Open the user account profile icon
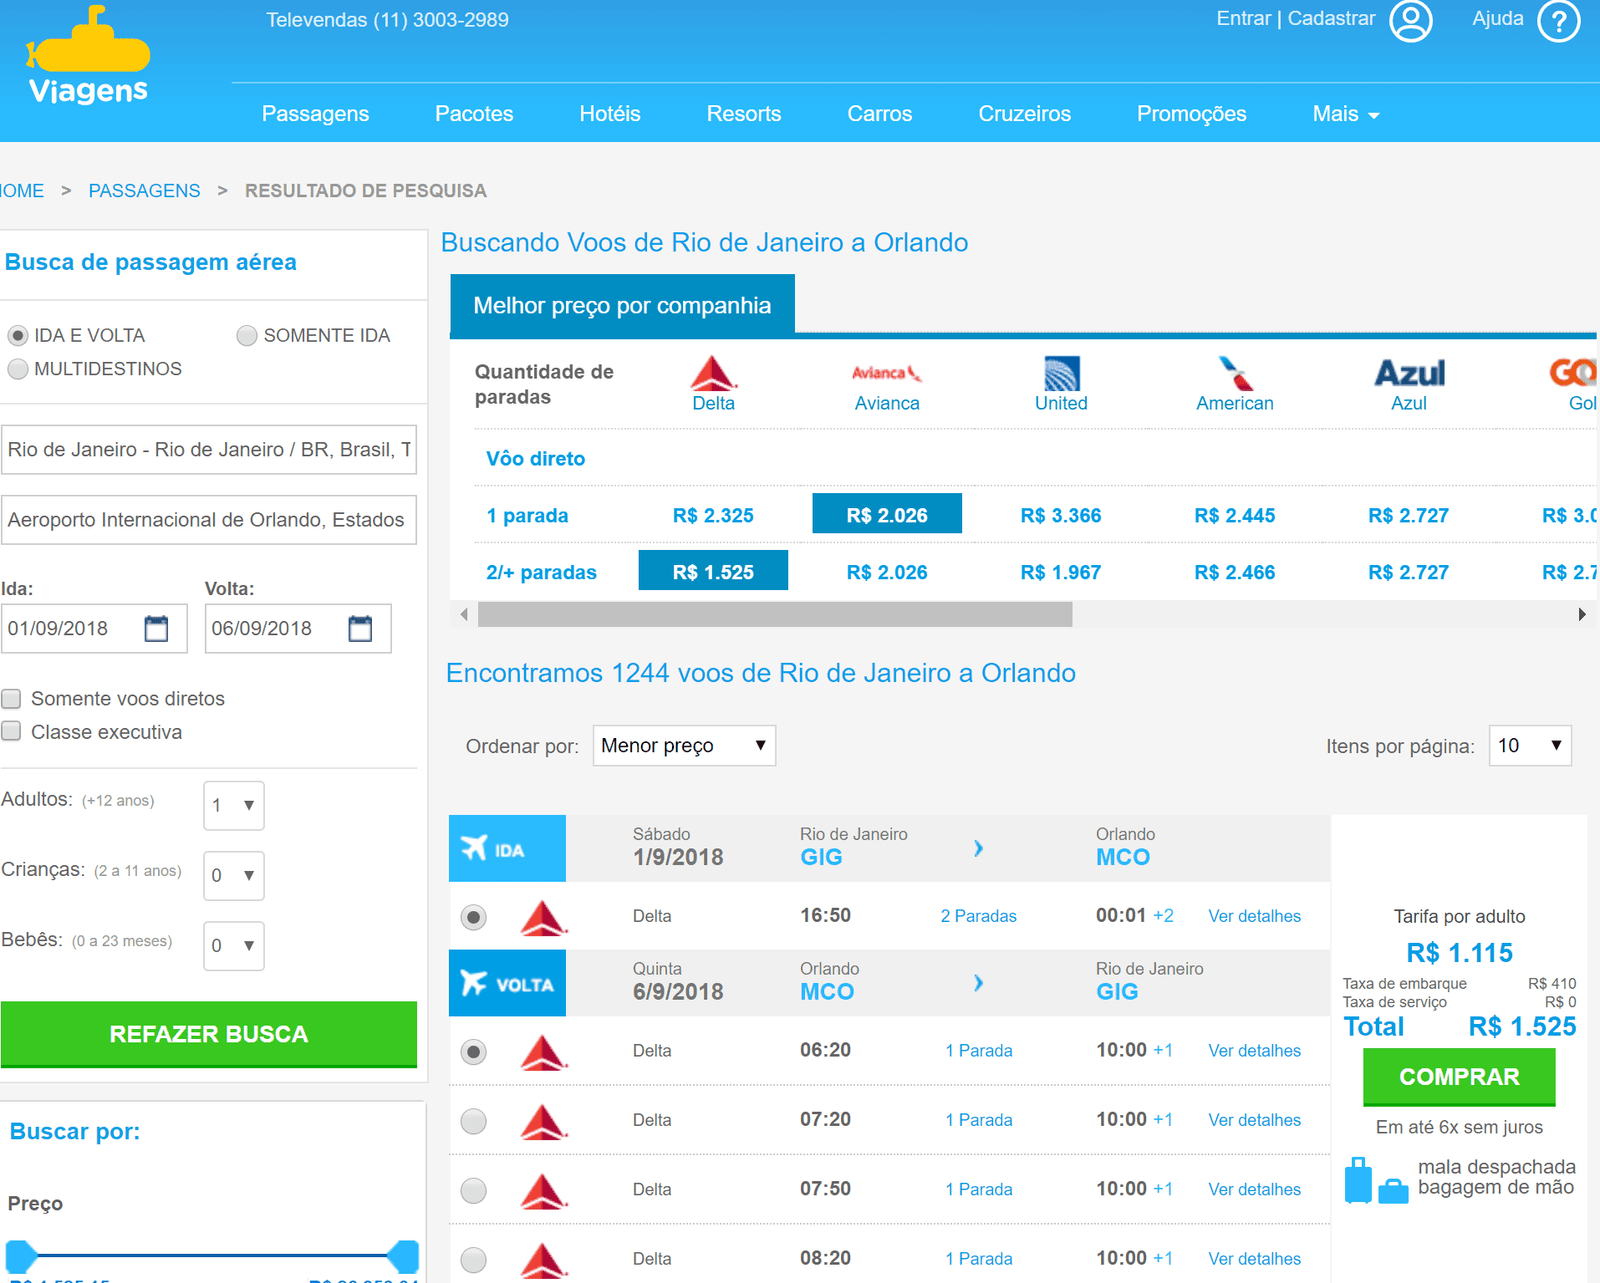The width and height of the screenshot is (1600, 1283). 1411,21
